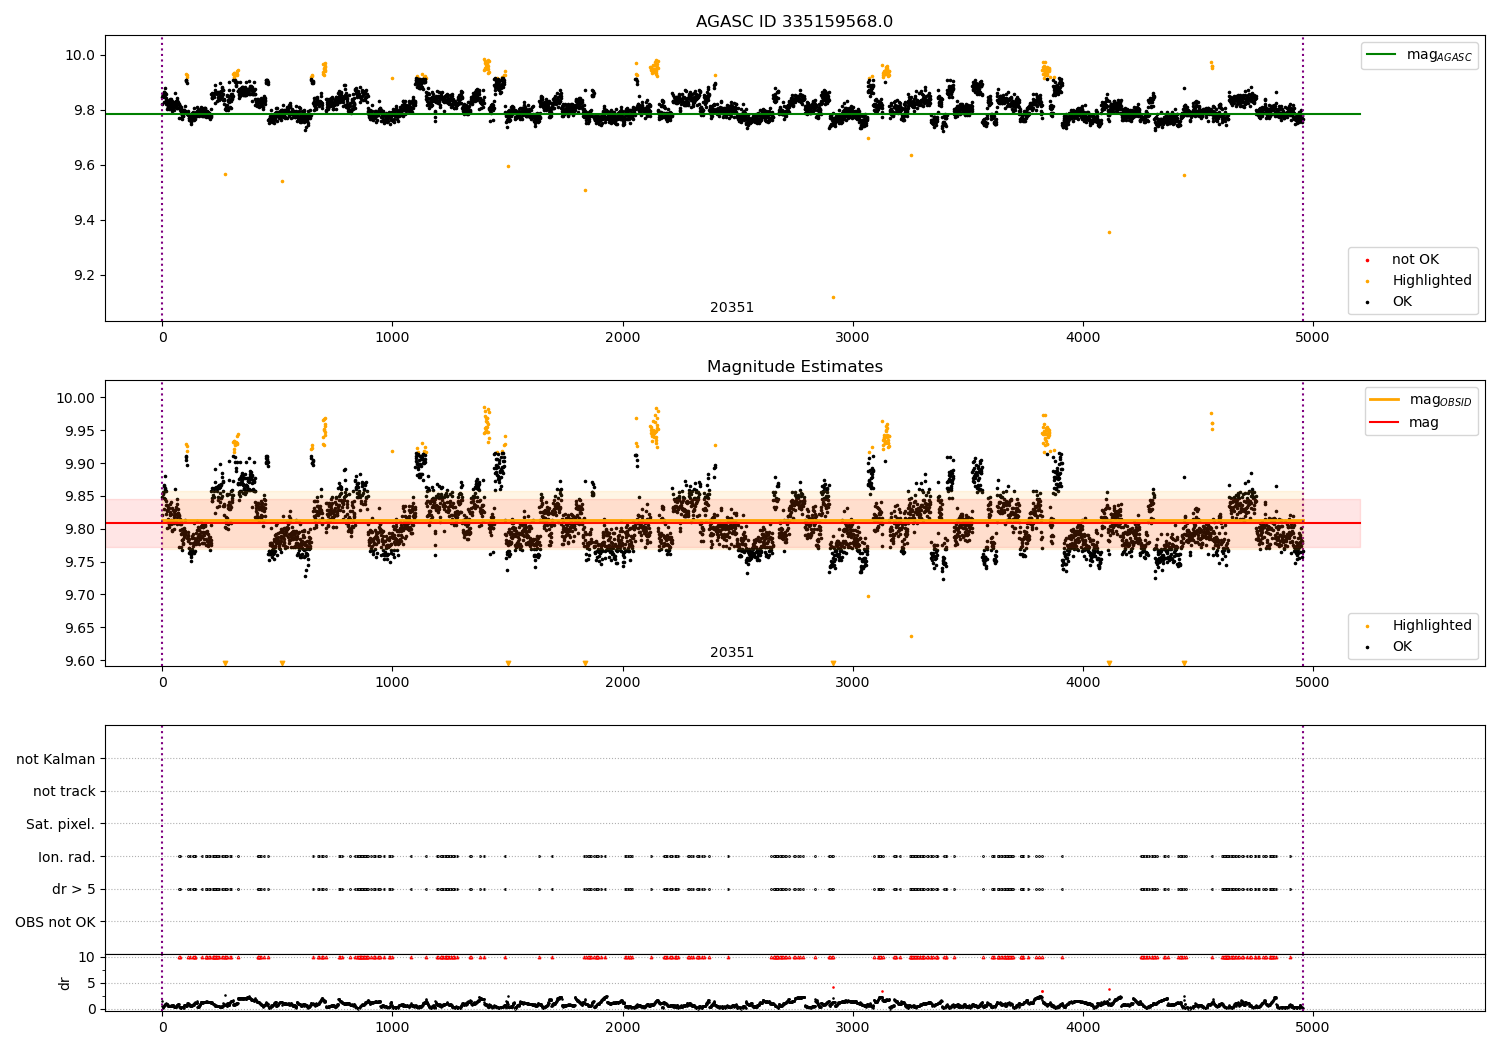Click the 9.70 y-tick label

pos(80,595)
